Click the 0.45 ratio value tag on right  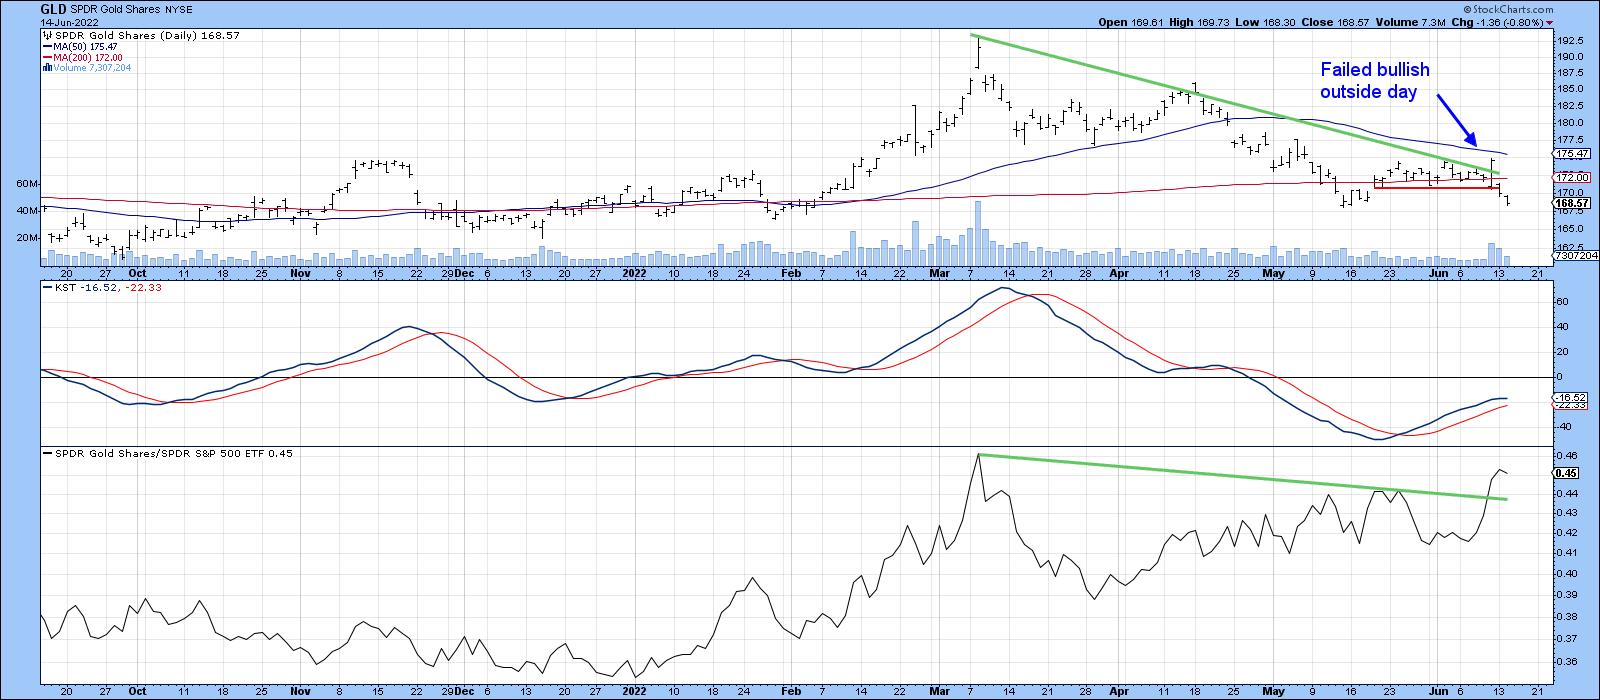1566,474
